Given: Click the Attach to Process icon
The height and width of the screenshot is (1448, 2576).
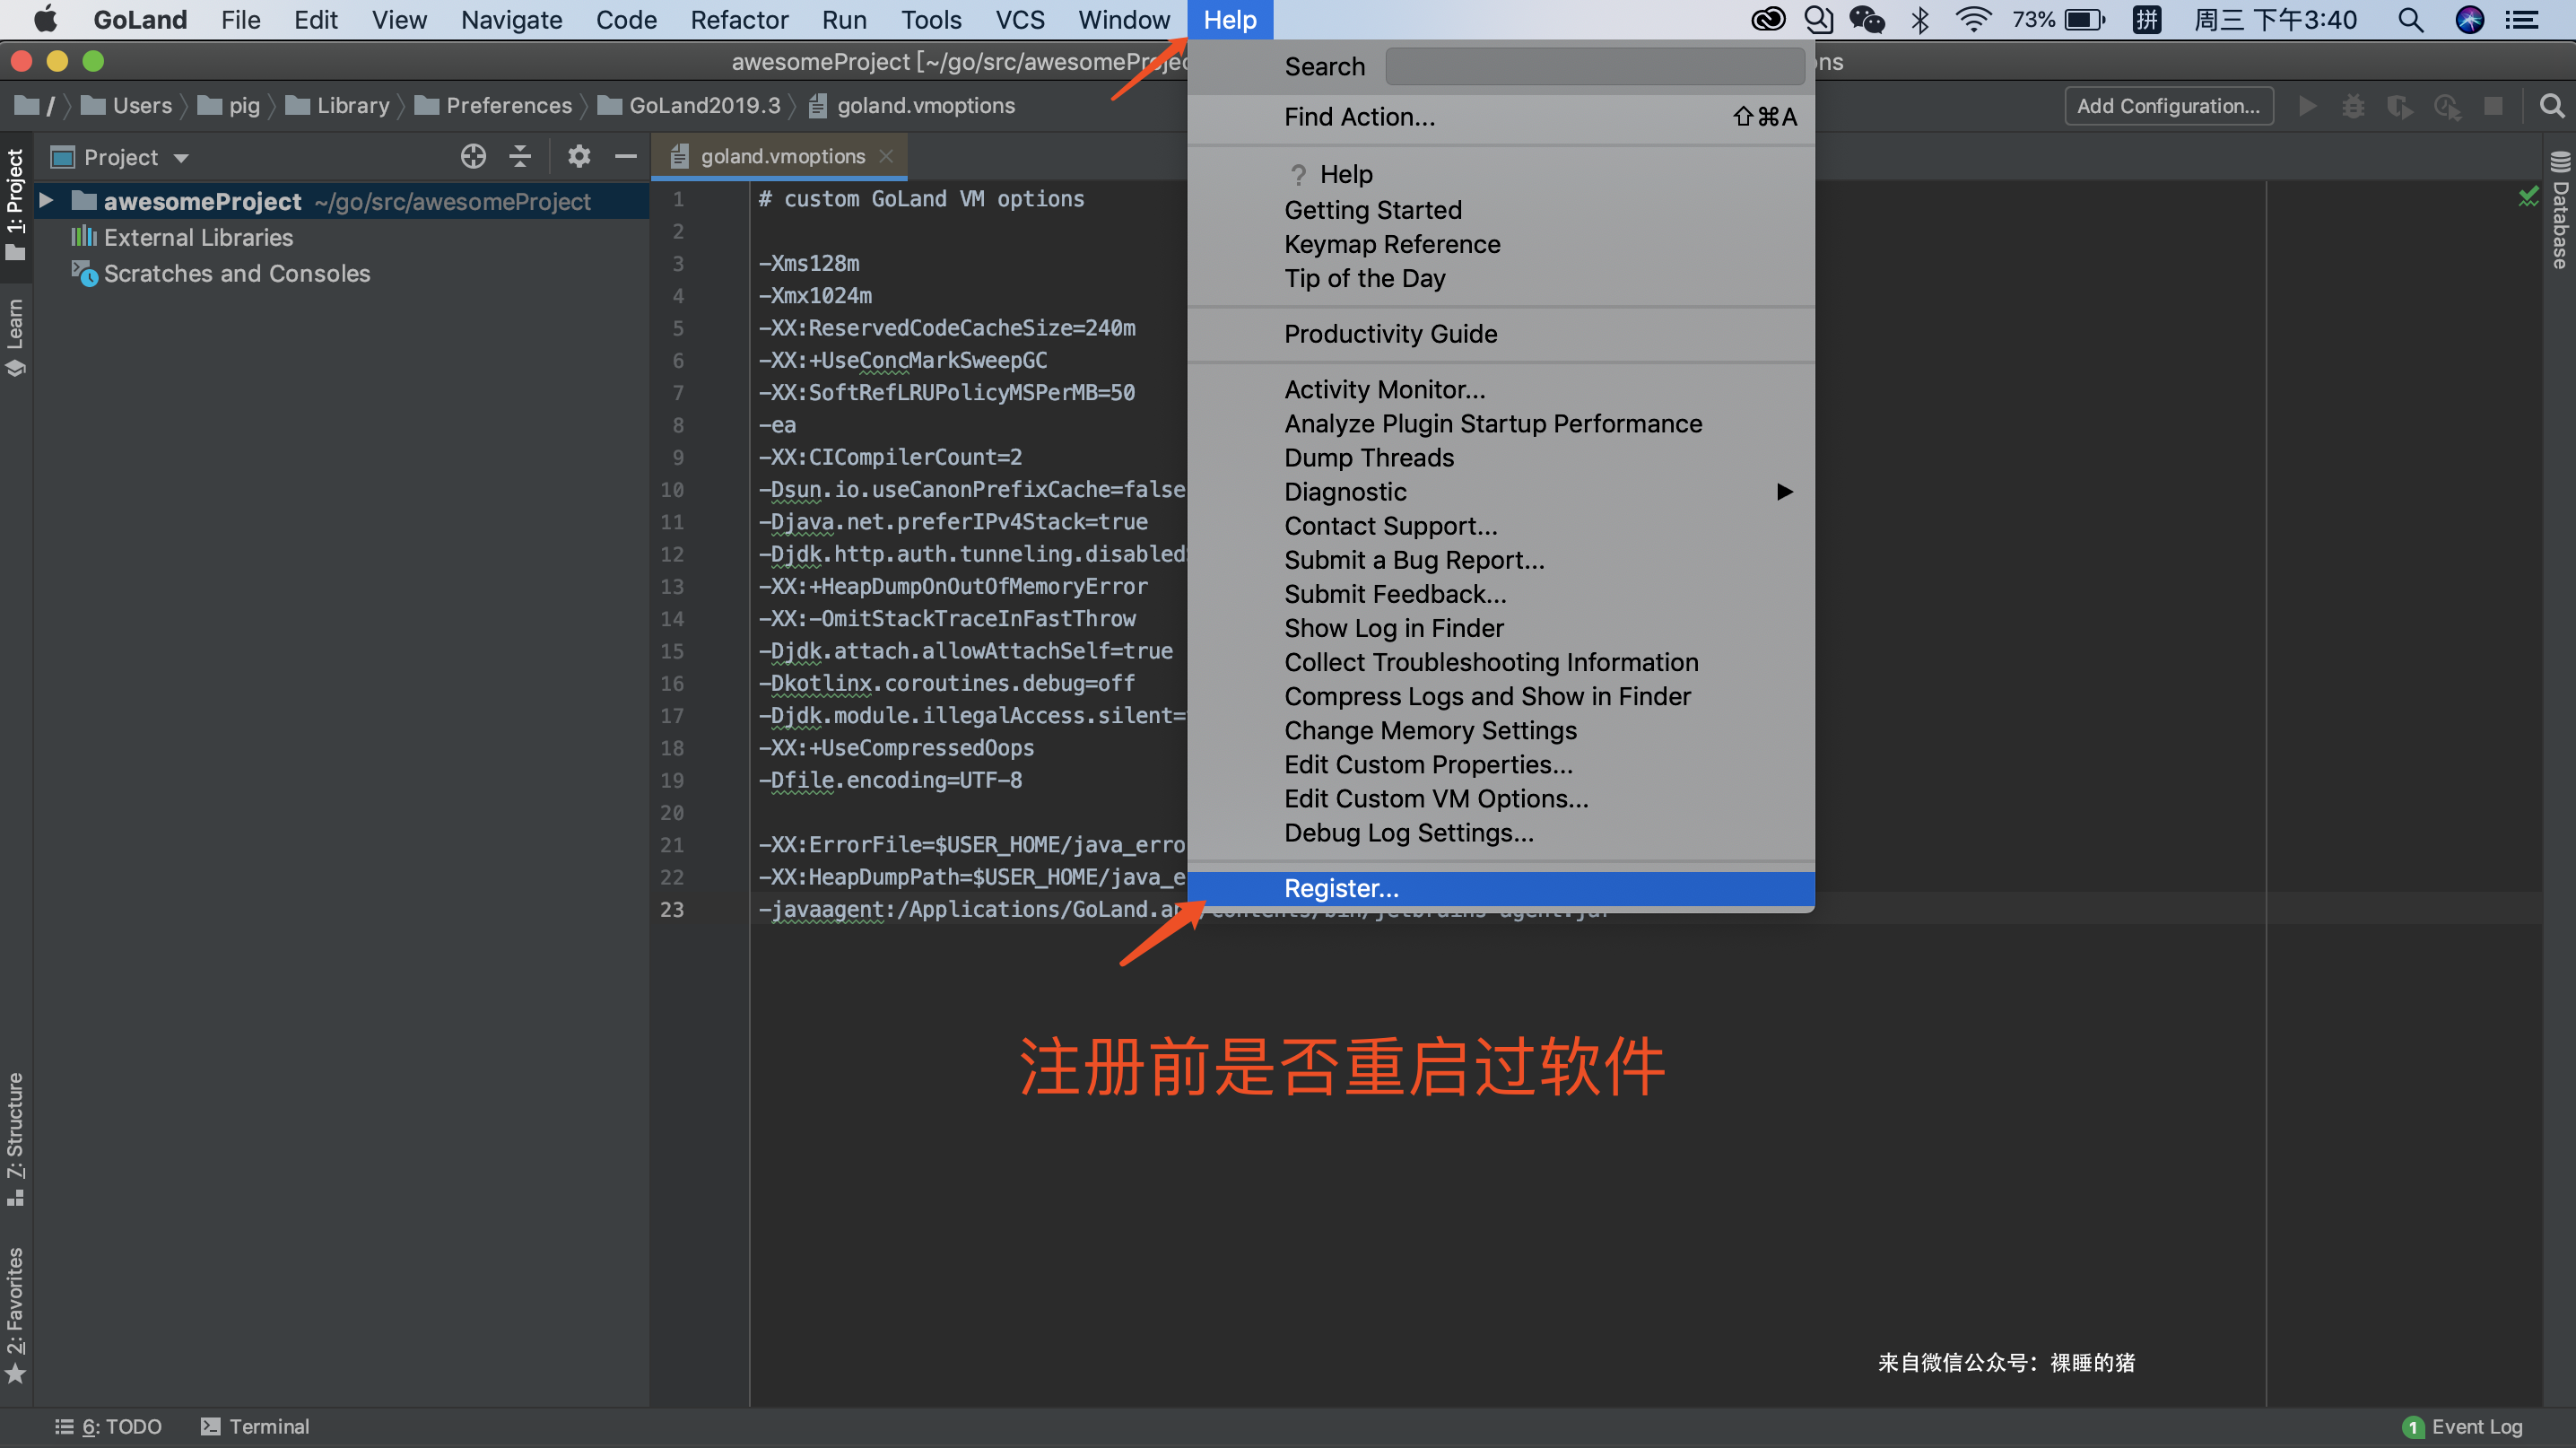Looking at the screenshot, I should pyautogui.click(x=2447, y=106).
